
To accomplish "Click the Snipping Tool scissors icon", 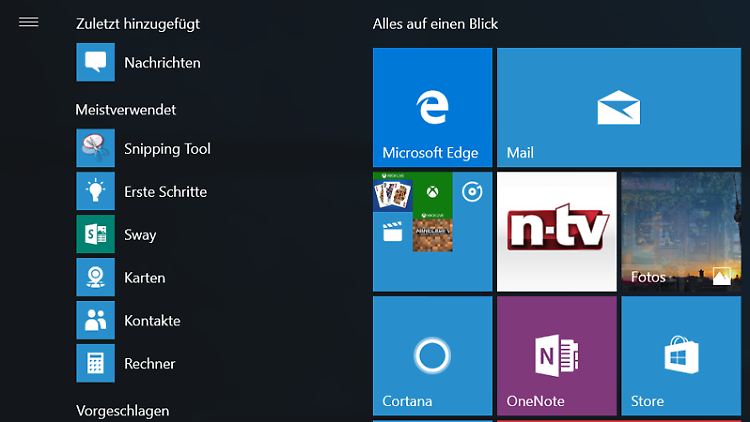I will tap(96, 148).
